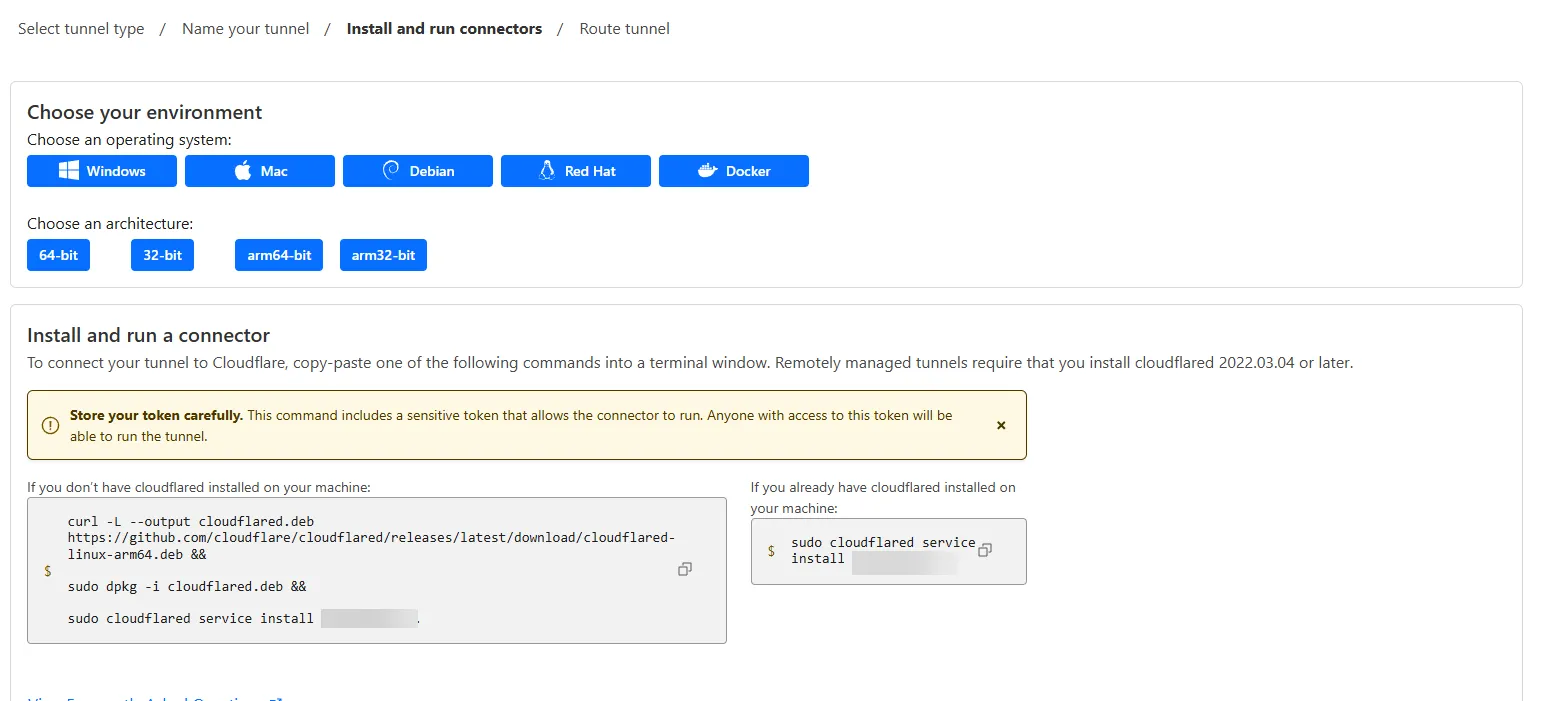The height and width of the screenshot is (701, 1548).
Task: Select the 32-bit architecture
Action: coord(162,255)
